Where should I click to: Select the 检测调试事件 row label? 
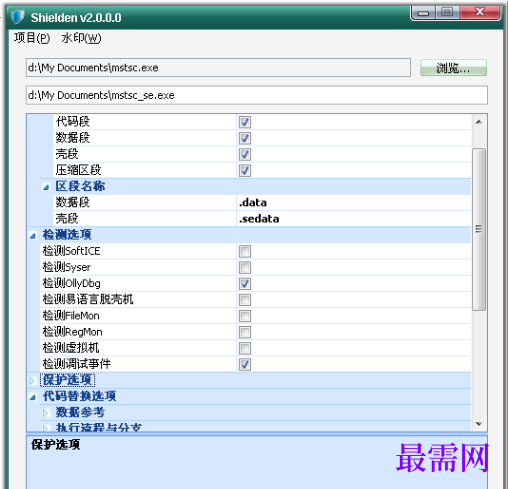pos(77,364)
